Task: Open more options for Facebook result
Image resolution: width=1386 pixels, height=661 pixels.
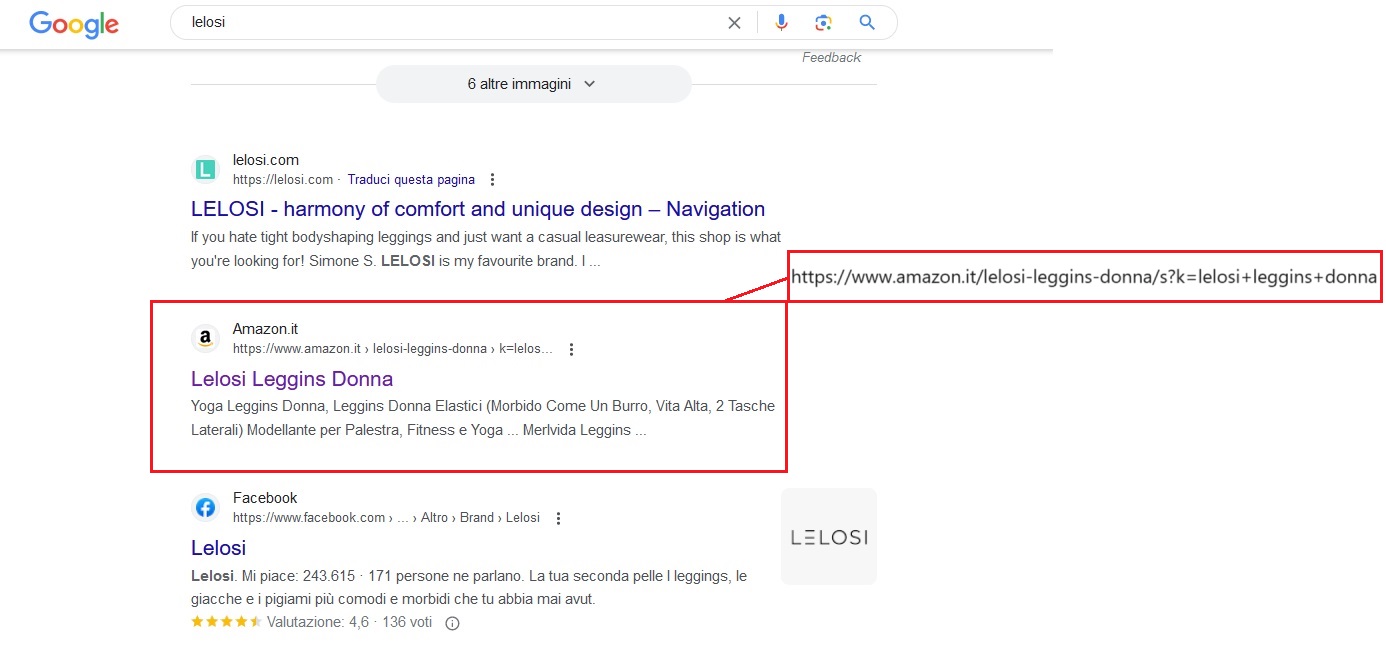Action: pyautogui.click(x=558, y=518)
